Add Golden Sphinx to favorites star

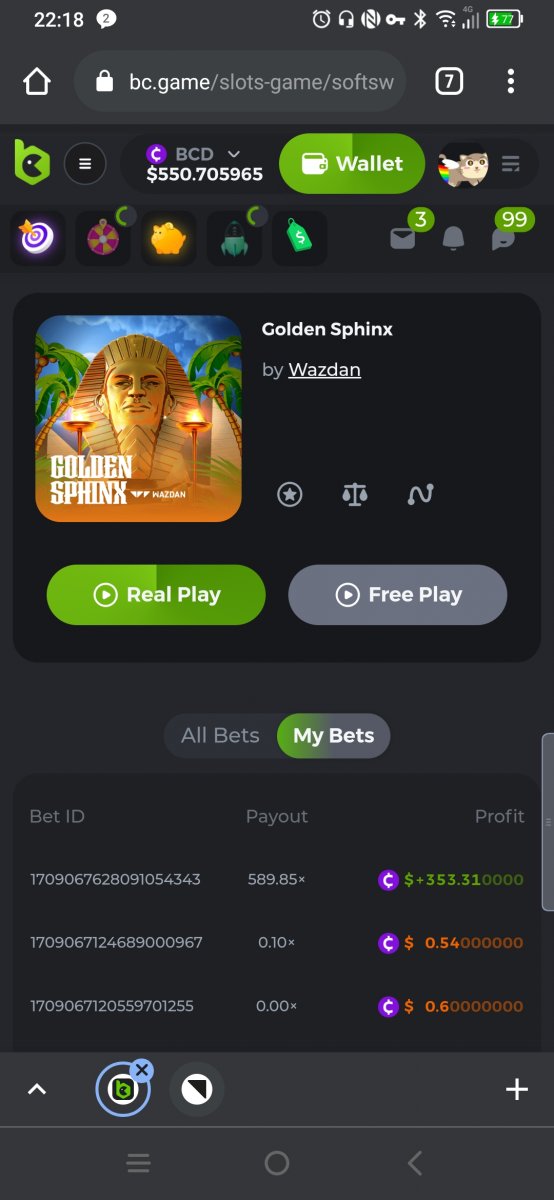coord(290,494)
